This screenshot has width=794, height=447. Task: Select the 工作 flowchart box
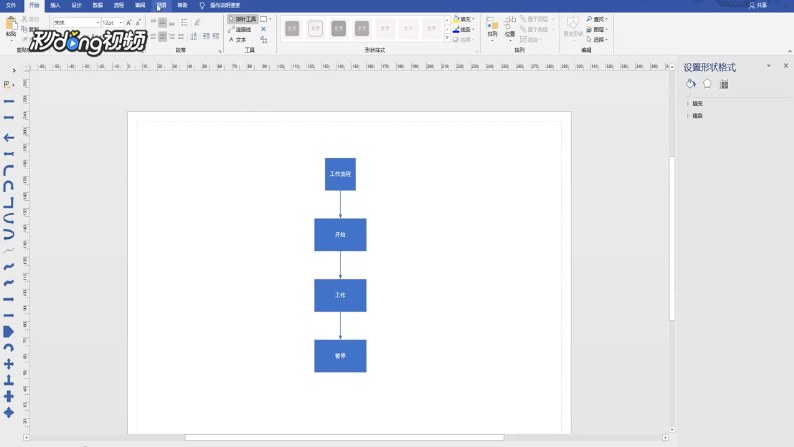[x=340, y=295]
